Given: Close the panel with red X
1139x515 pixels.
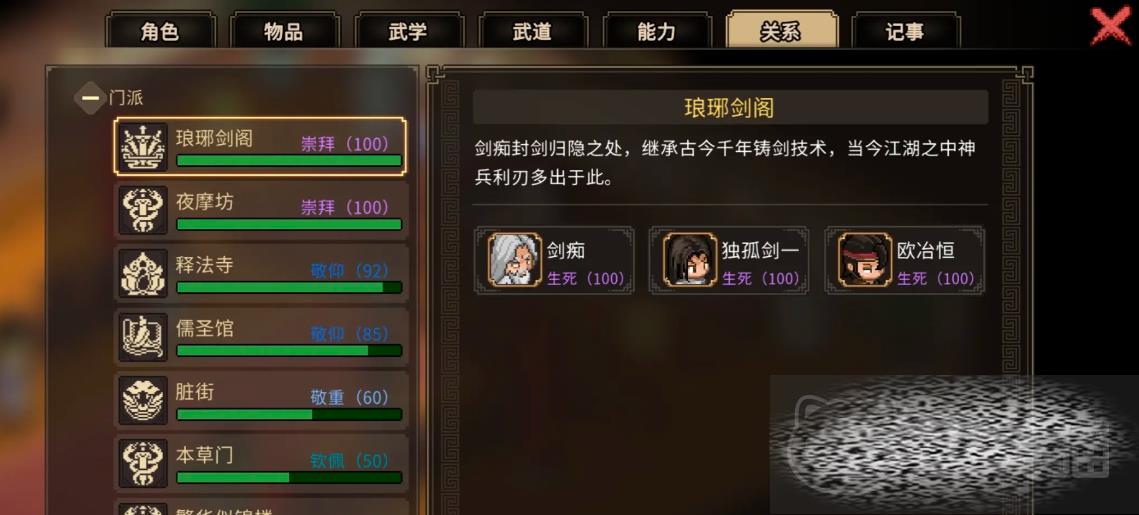Looking at the screenshot, I should [x=1111, y=26].
